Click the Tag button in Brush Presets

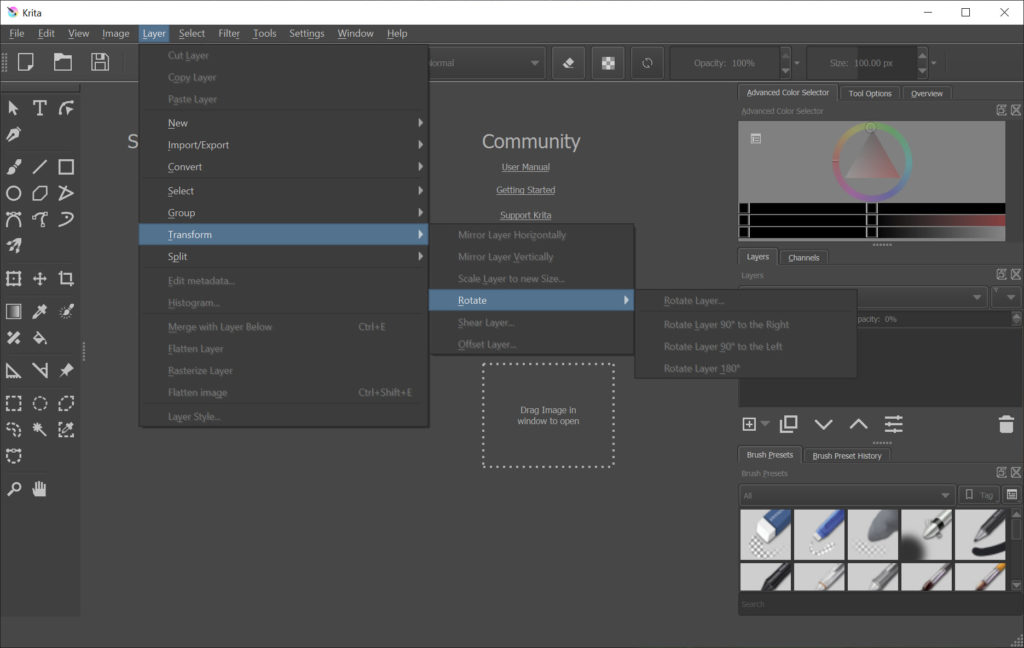pos(979,495)
